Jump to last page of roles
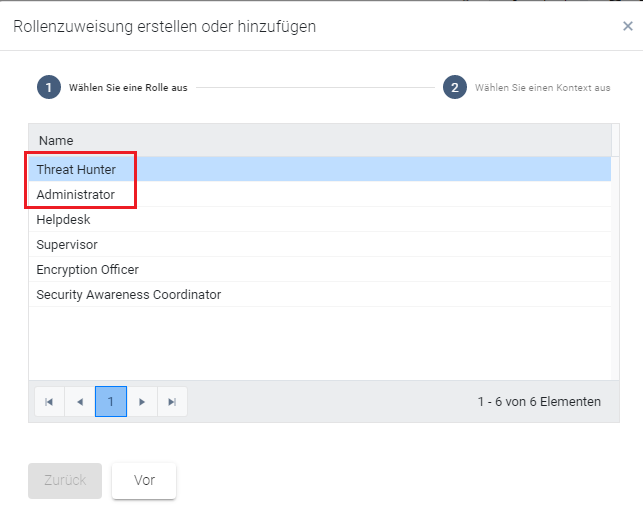The image size is (643, 518). [172, 402]
